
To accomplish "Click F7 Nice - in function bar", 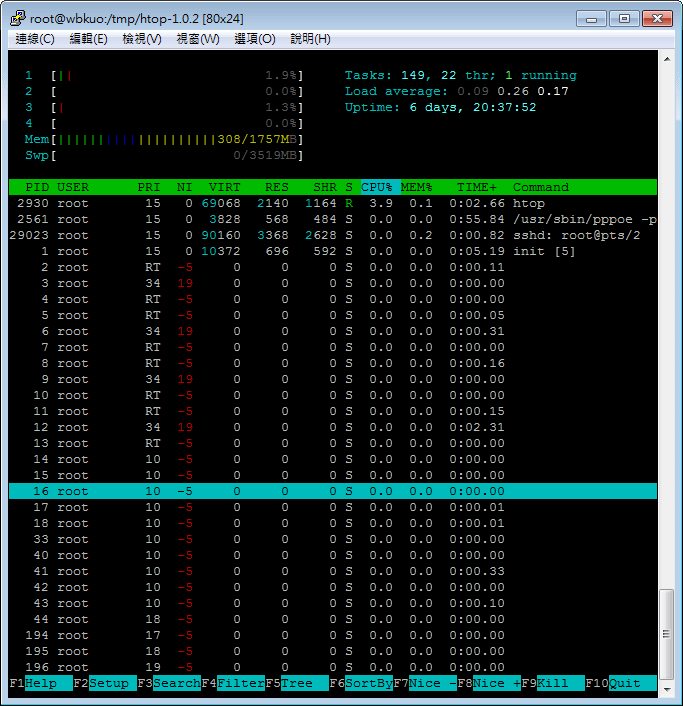I will (425, 683).
